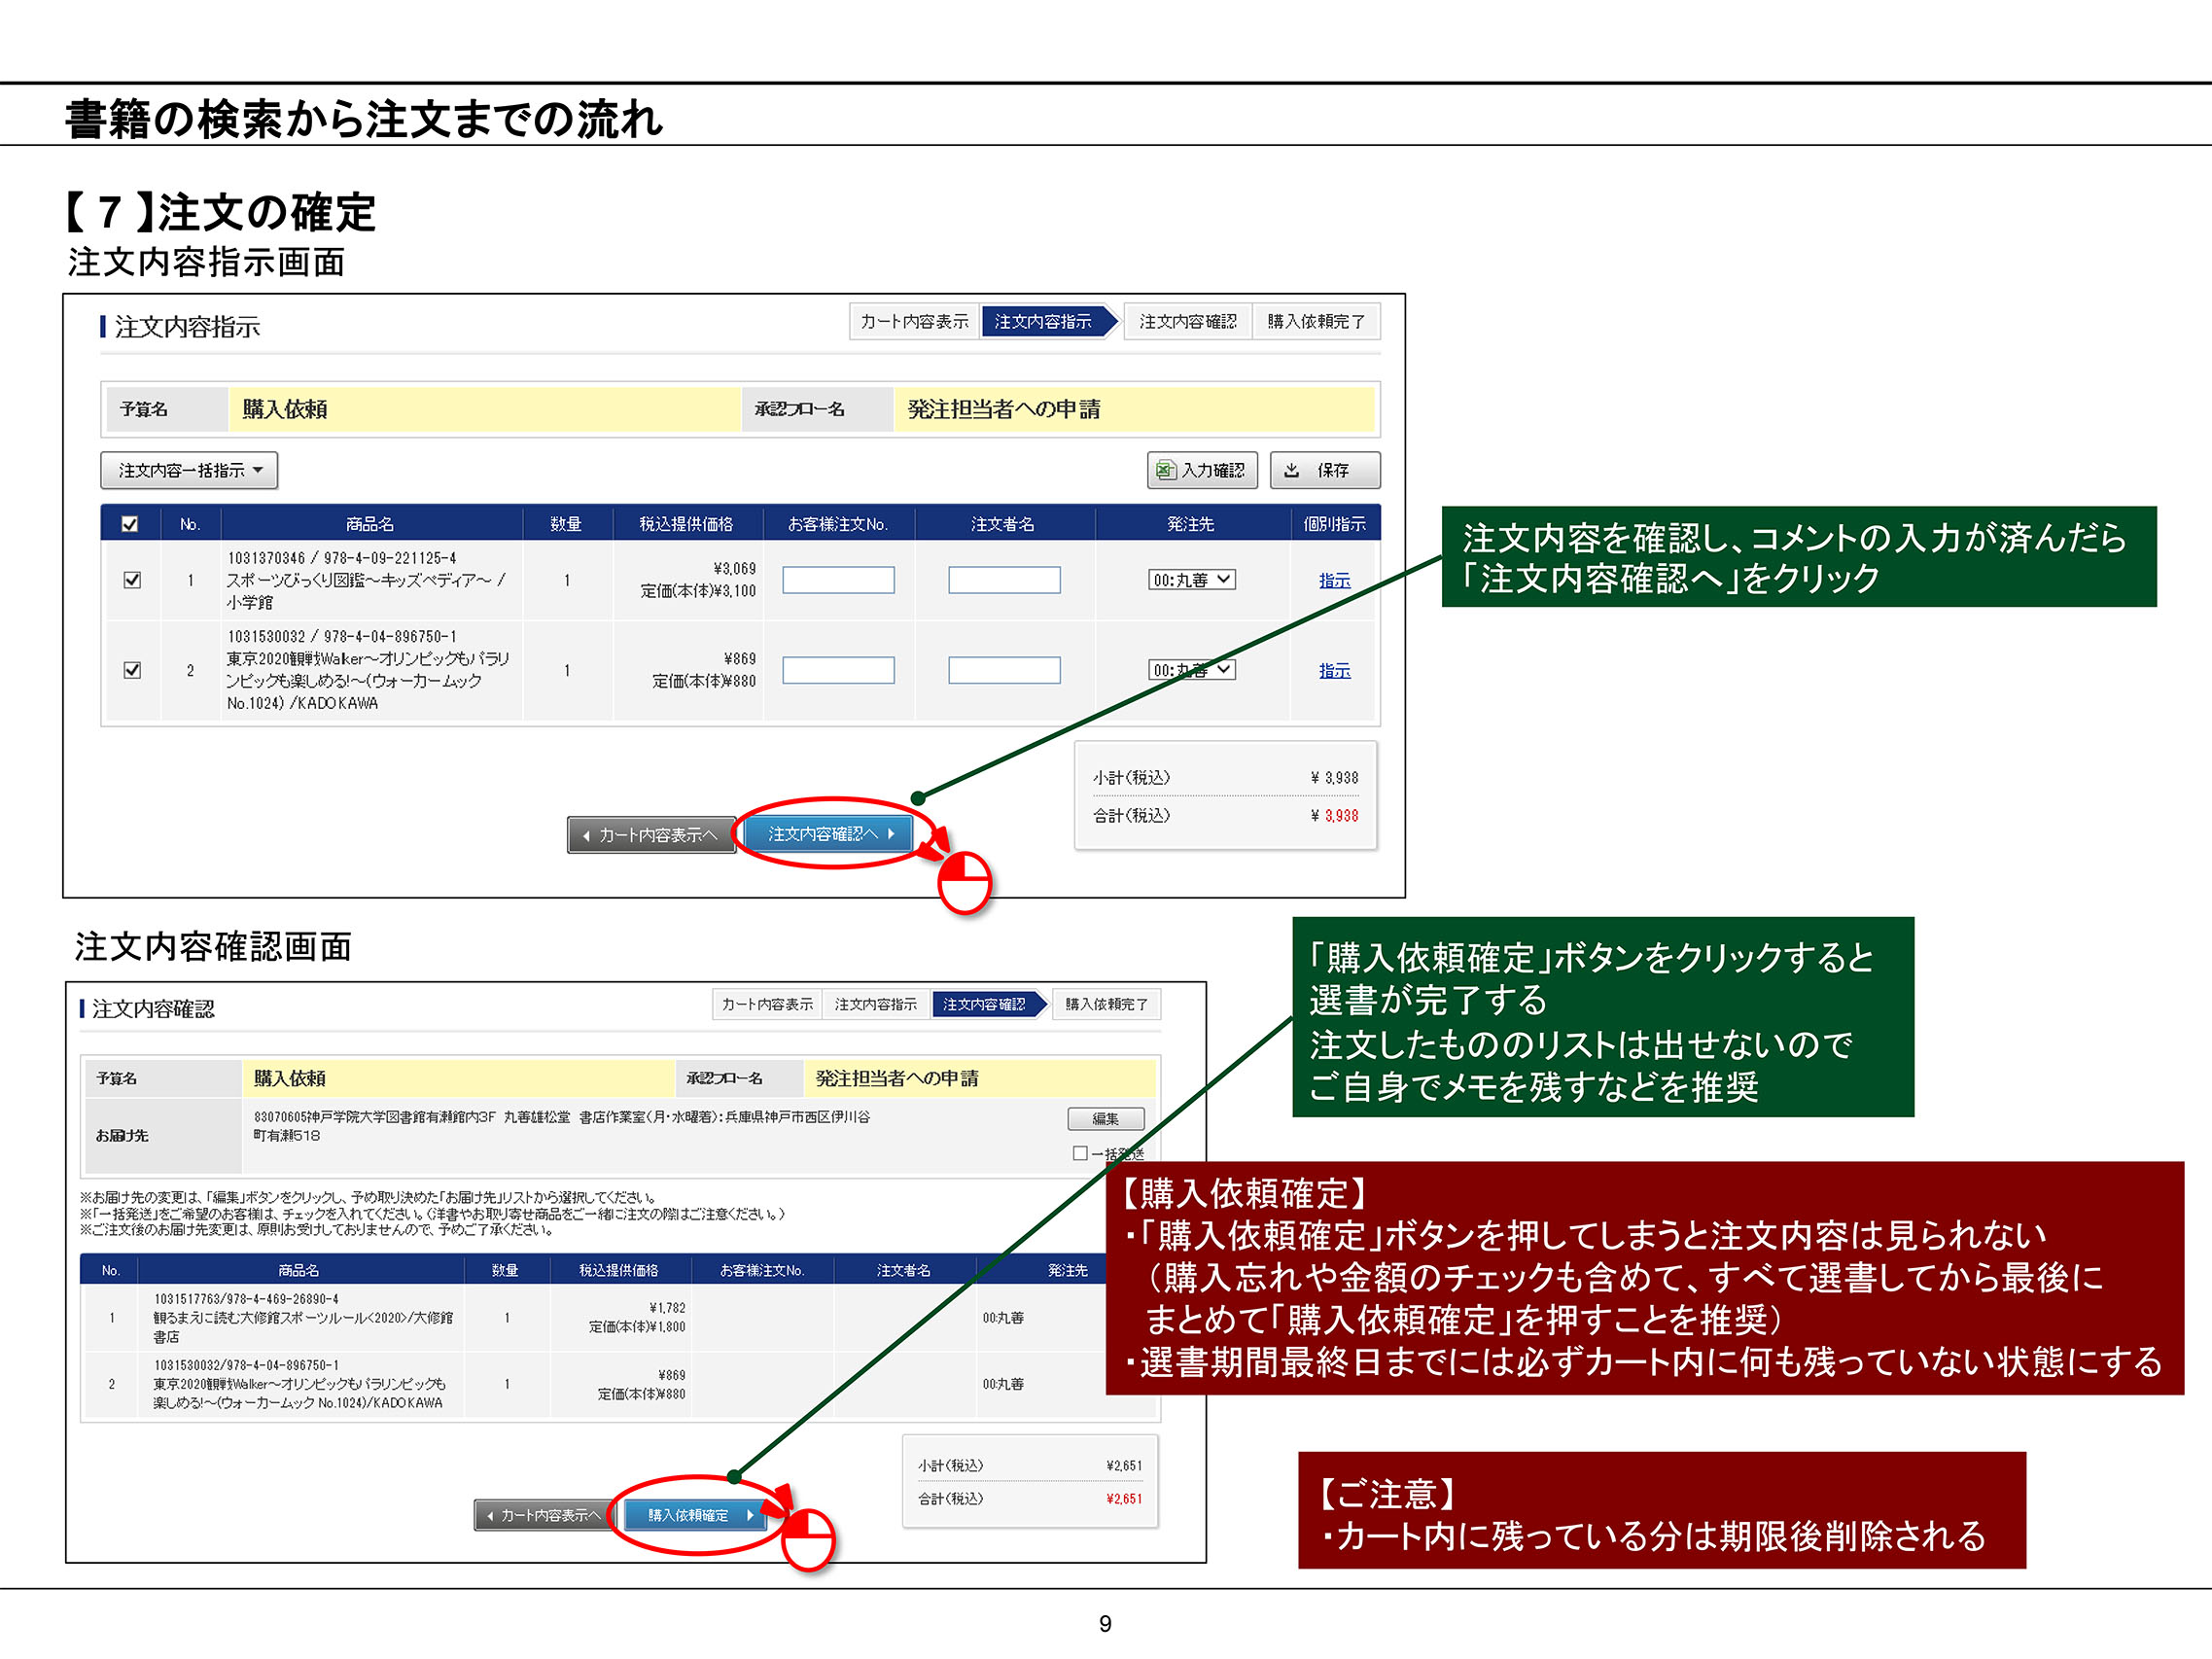The height and width of the screenshot is (1659, 2212).
Task: Click 指示 link for item 1
Action: click(1334, 581)
